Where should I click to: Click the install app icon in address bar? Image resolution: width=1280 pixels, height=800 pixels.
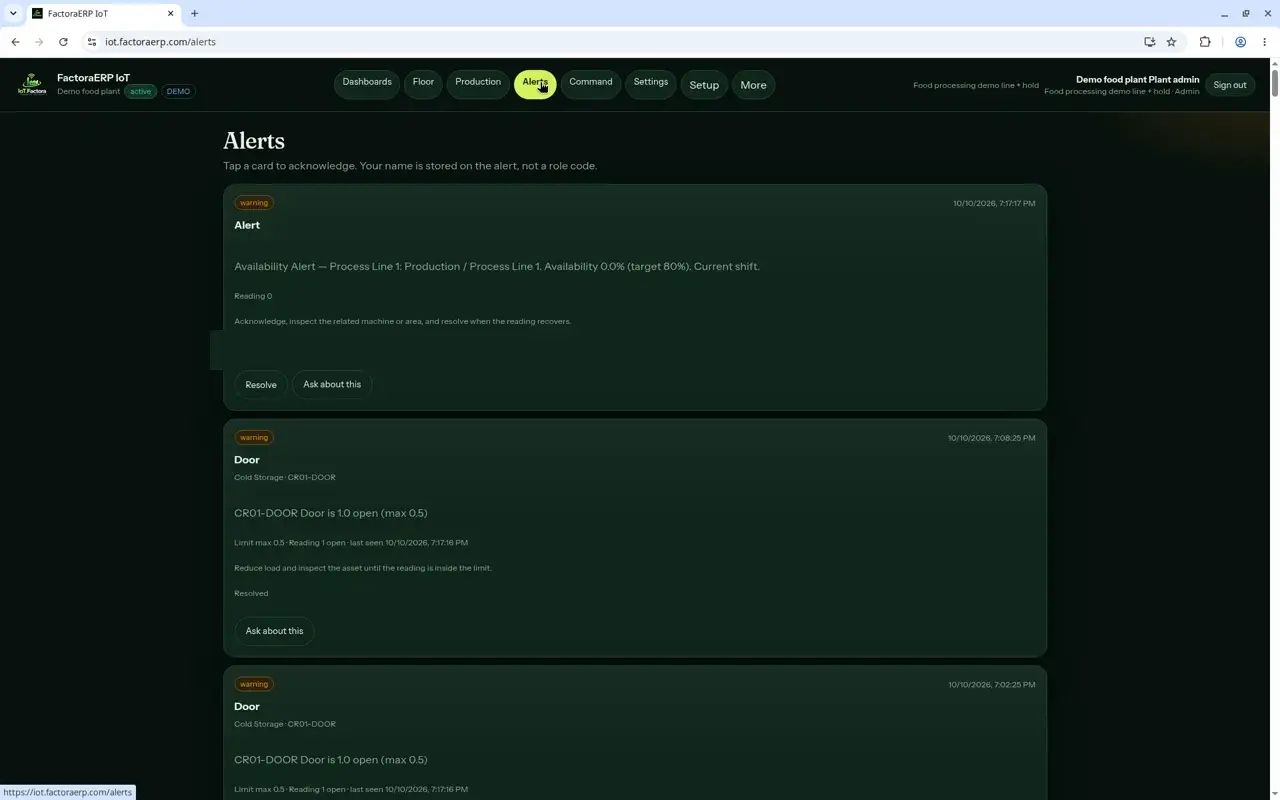(1149, 42)
